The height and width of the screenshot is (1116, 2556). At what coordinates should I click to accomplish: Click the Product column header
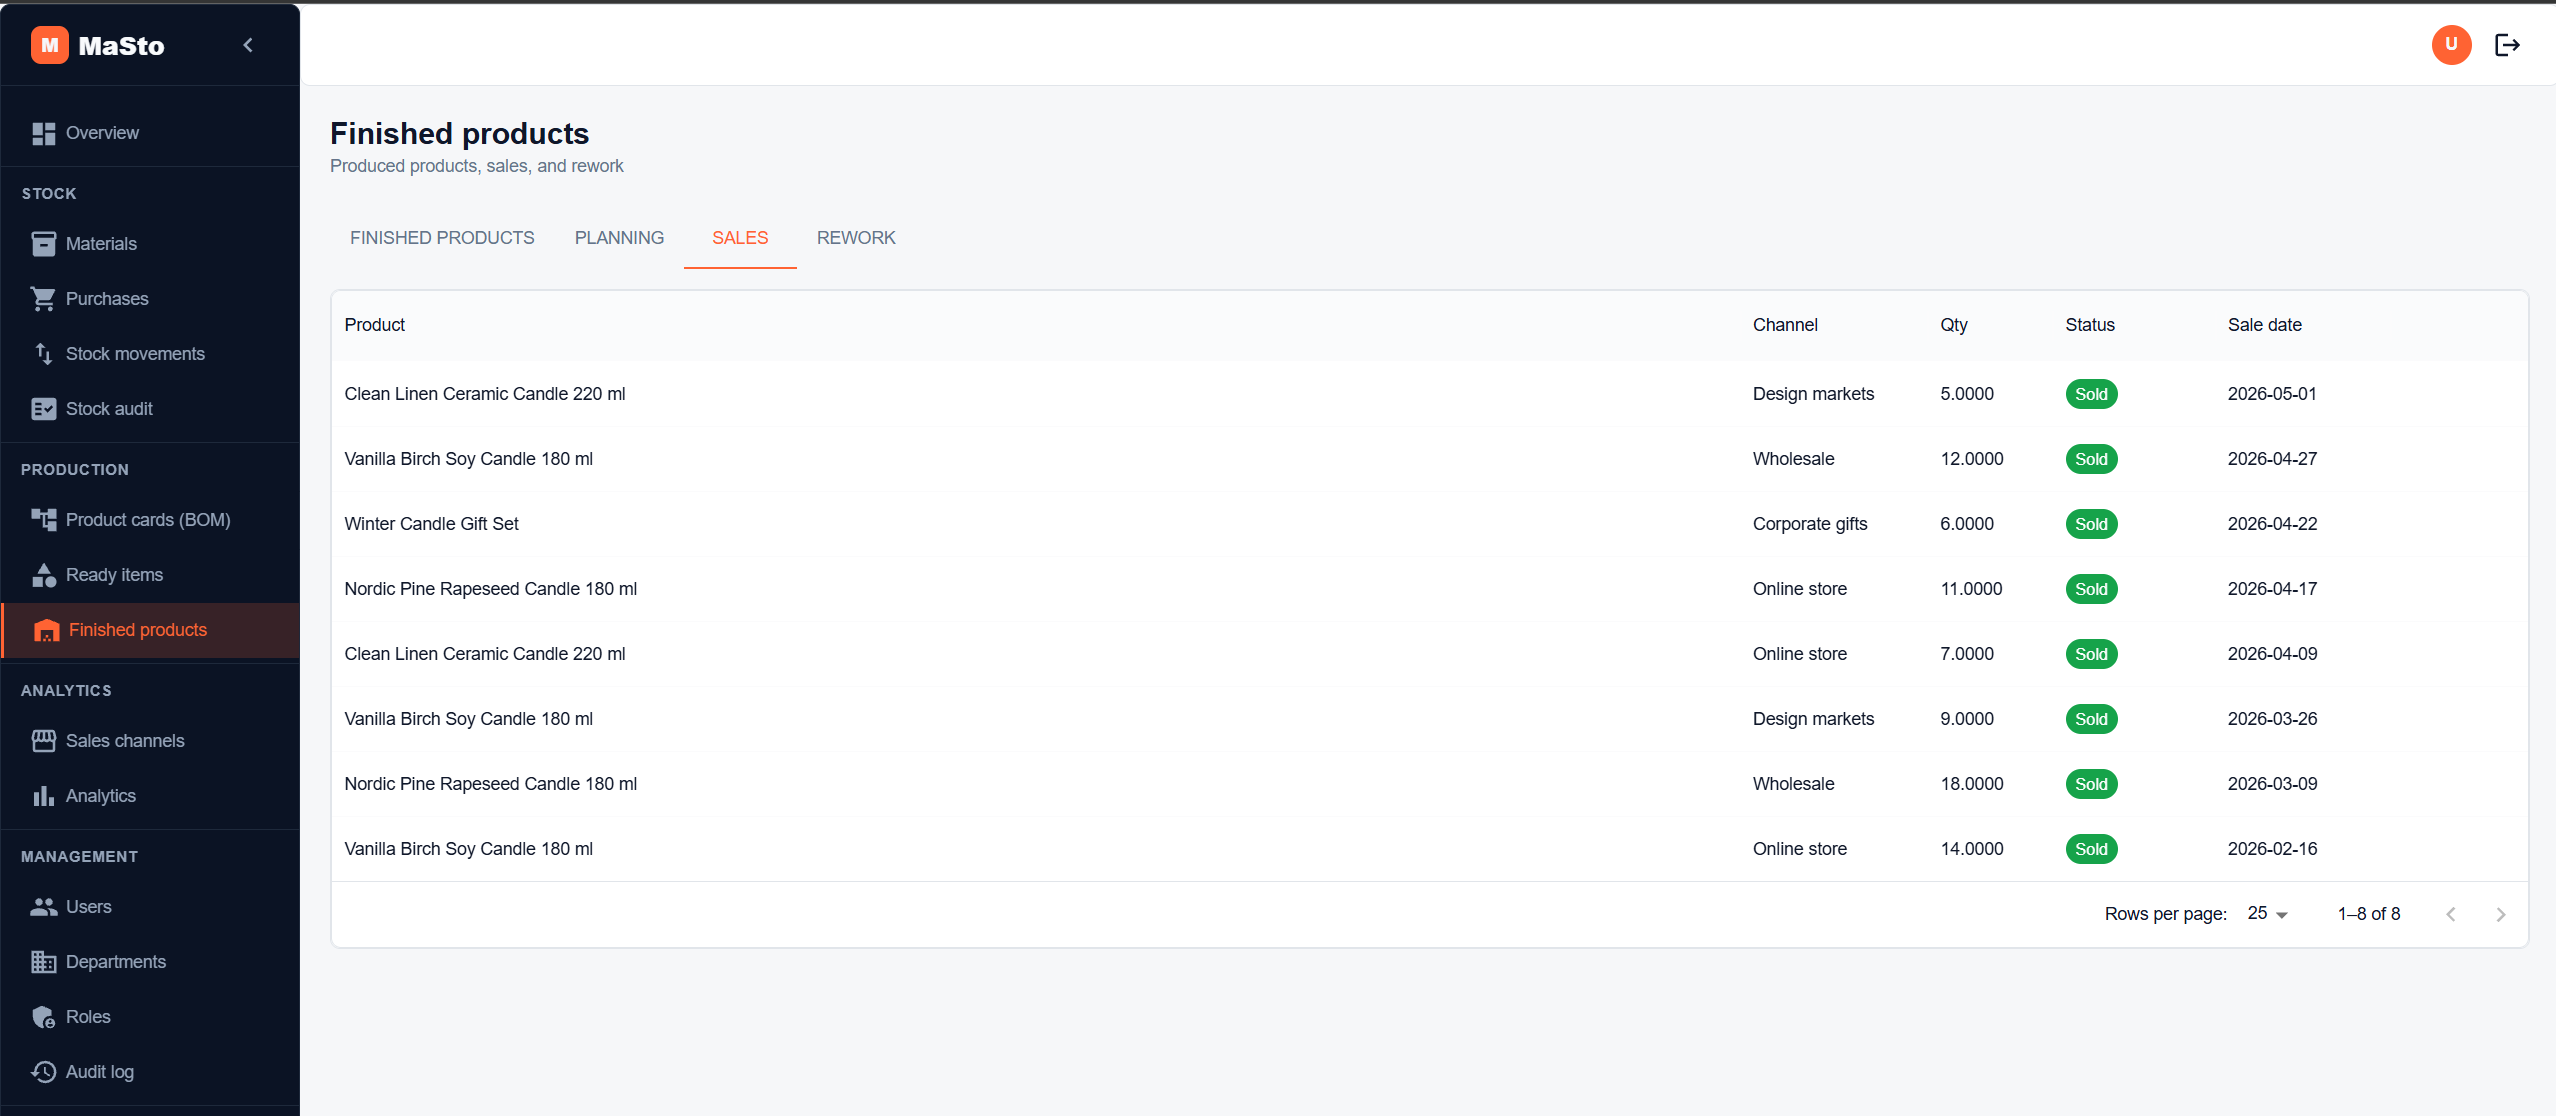click(375, 325)
